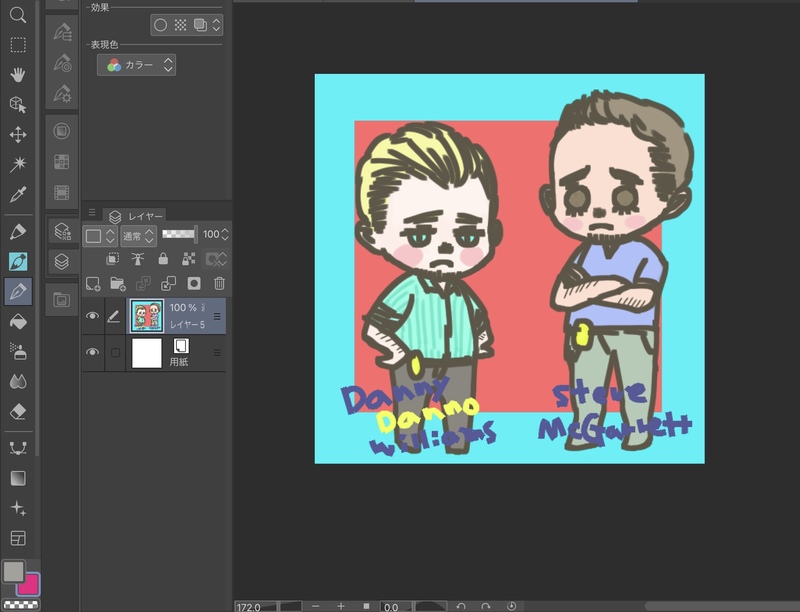This screenshot has height=612, width=800.
Task: Select the Eyedropper tool
Action: point(18,194)
